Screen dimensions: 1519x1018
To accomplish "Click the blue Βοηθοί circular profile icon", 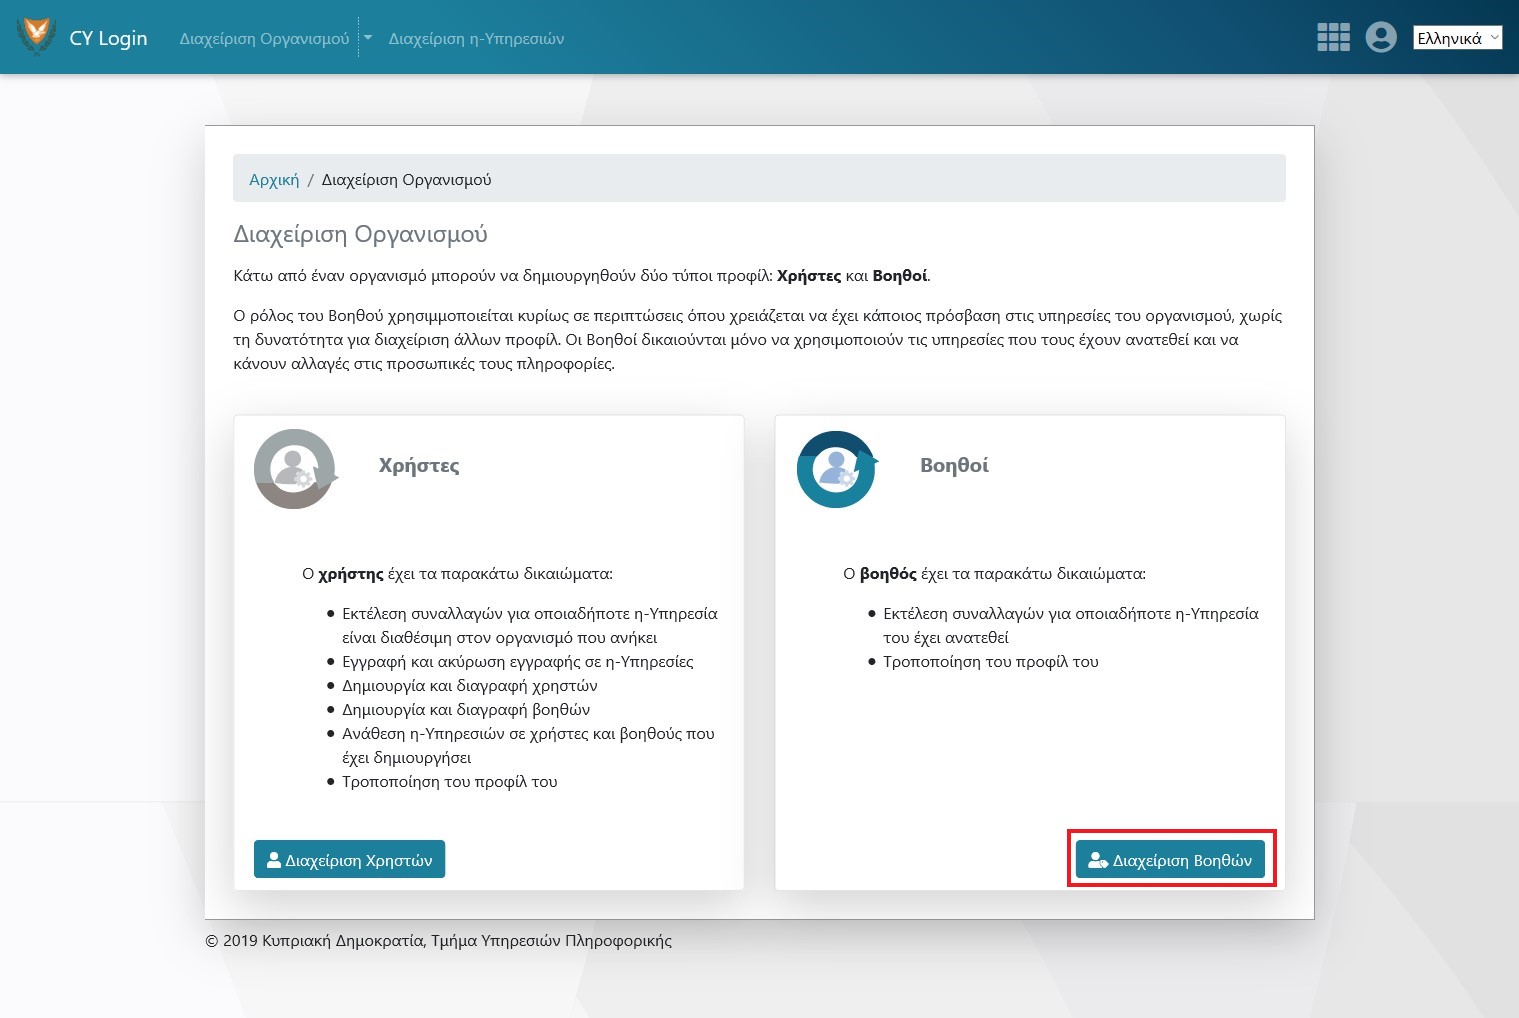I will pos(836,469).
